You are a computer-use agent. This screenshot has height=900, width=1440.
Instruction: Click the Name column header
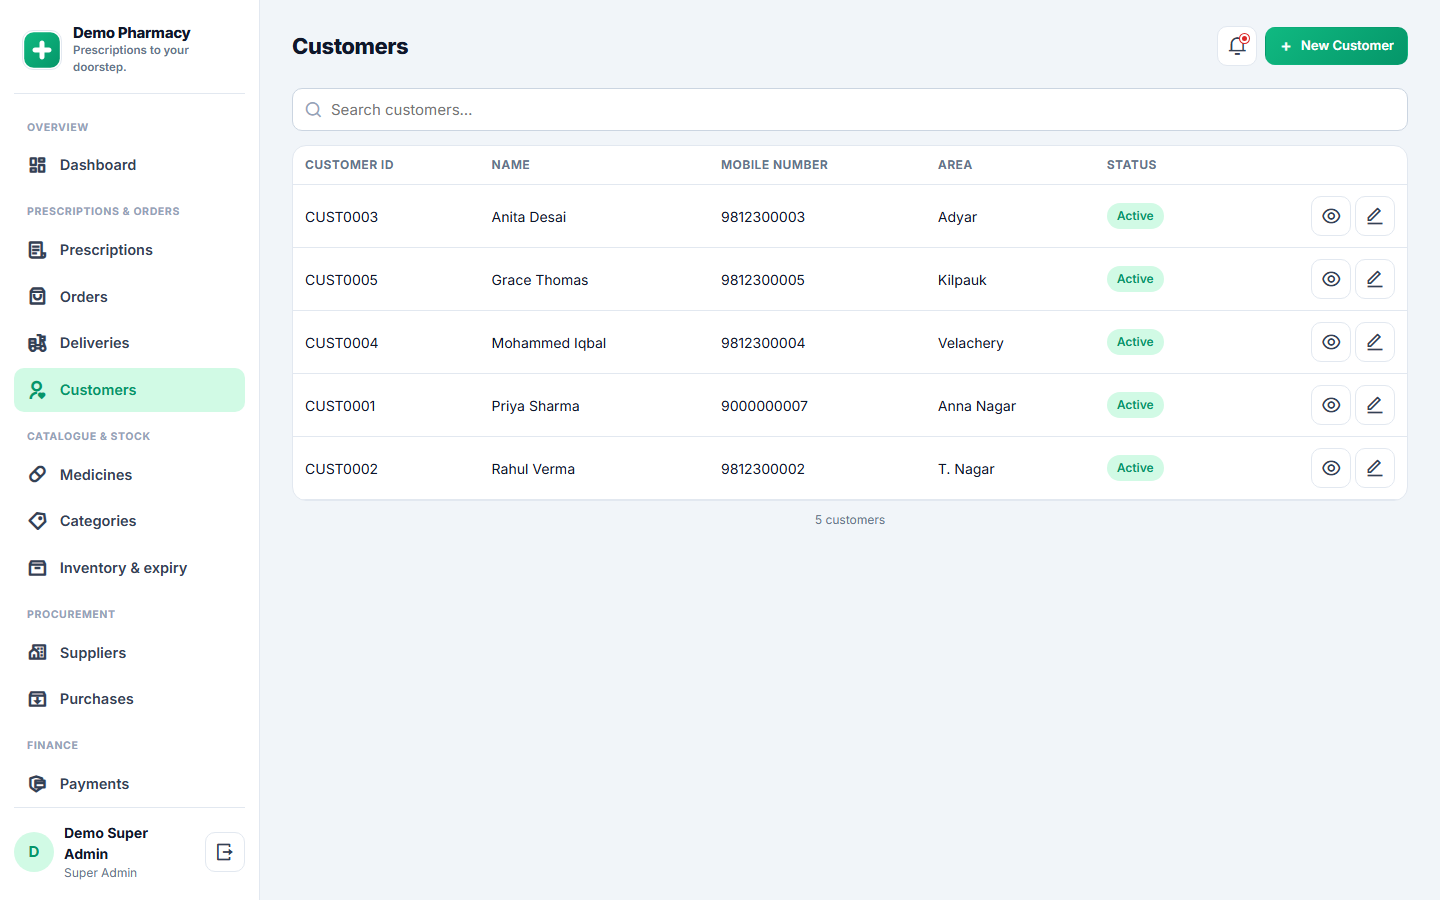pos(511,165)
